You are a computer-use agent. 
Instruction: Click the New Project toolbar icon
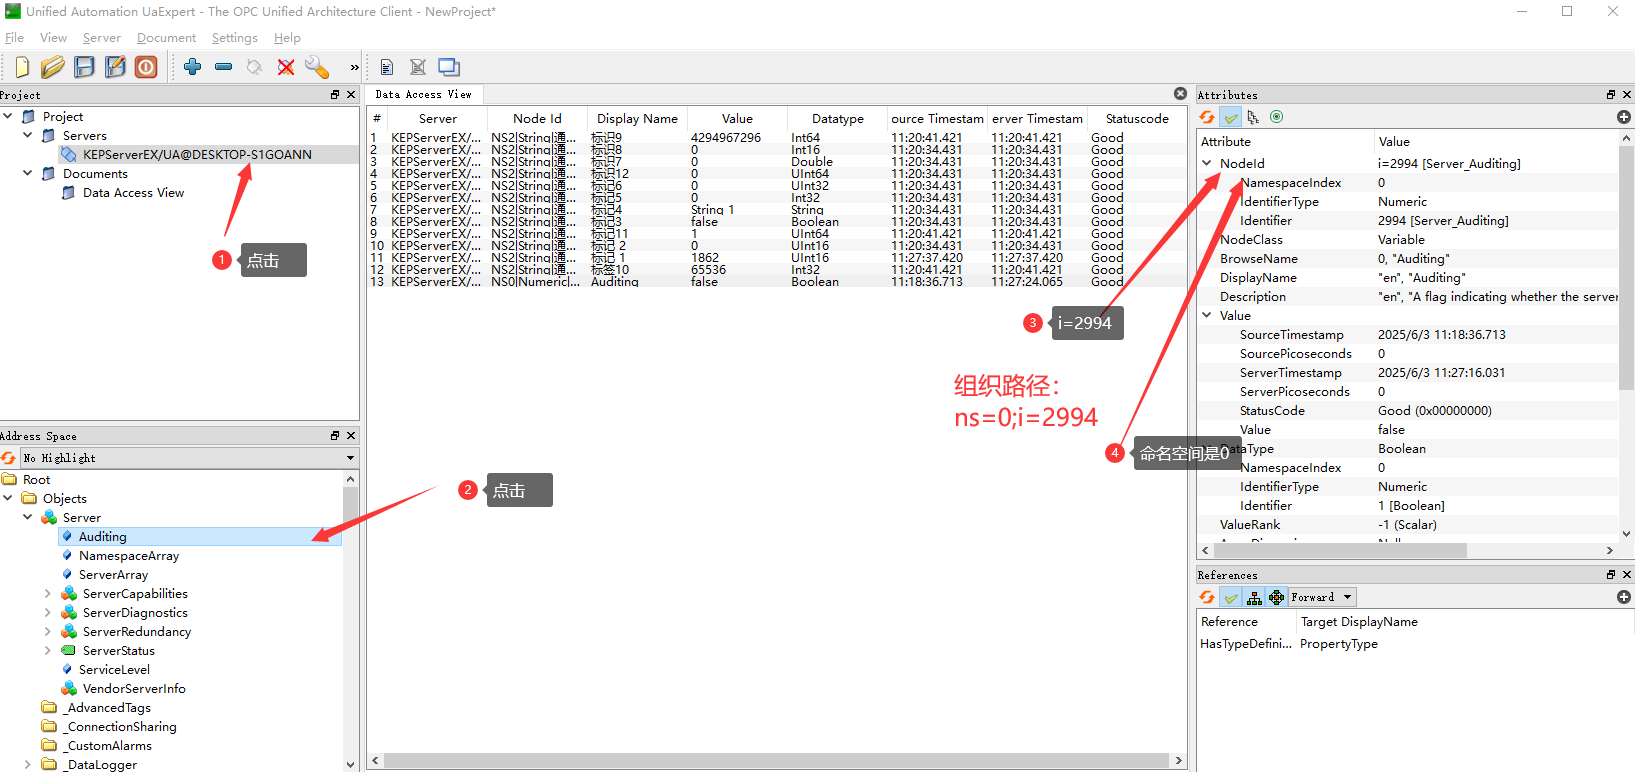click(x=22, y=67)
